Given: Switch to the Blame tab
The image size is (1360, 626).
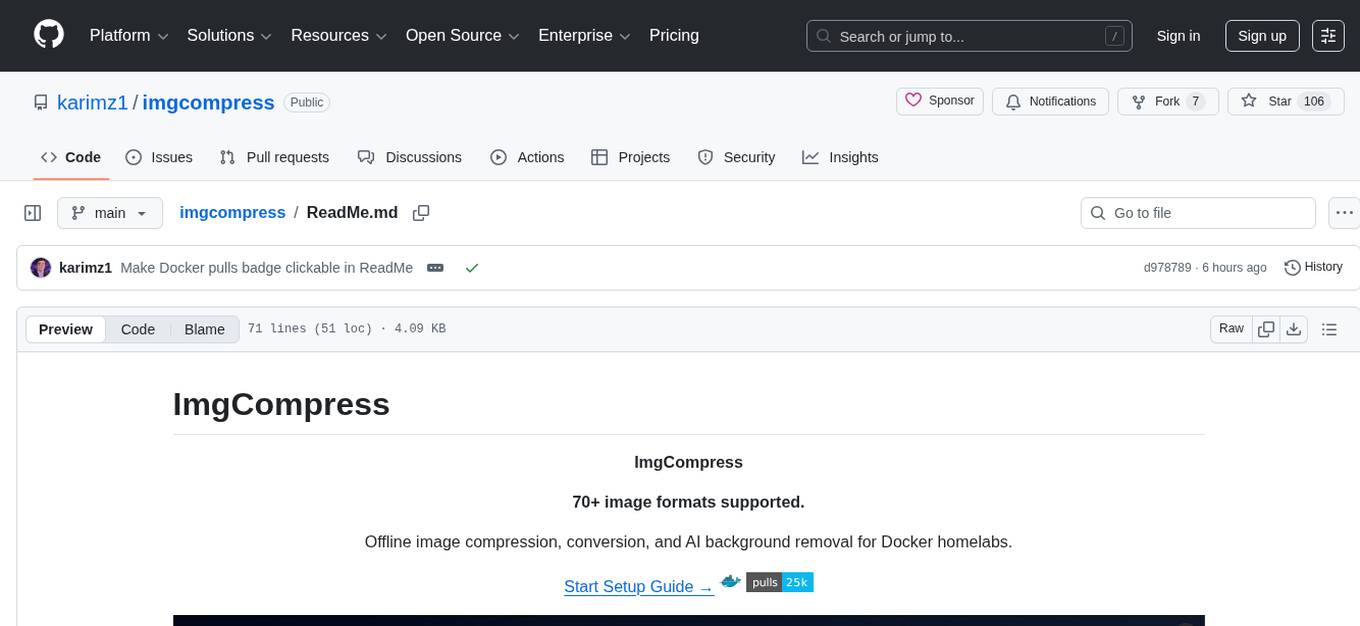Looking at the screenshot, I should 204,329.
